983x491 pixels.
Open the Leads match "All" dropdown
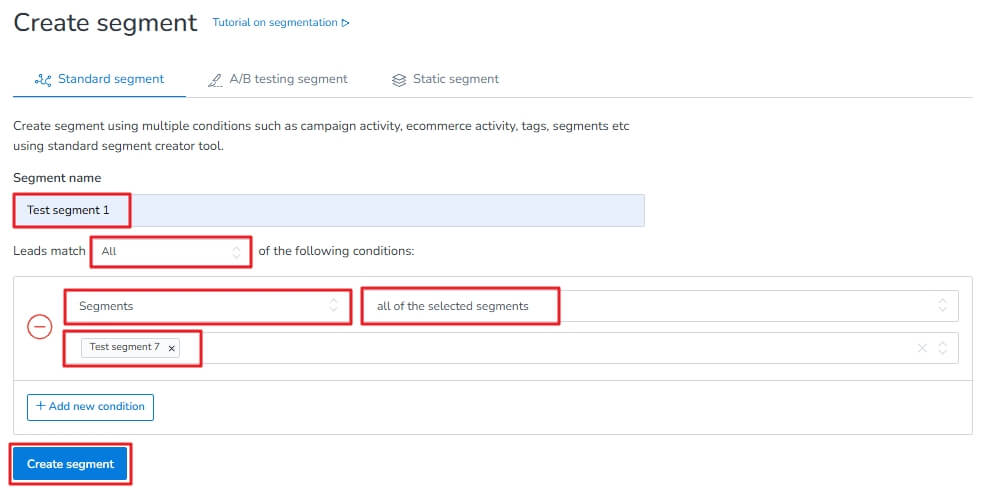tap(171, 252)
